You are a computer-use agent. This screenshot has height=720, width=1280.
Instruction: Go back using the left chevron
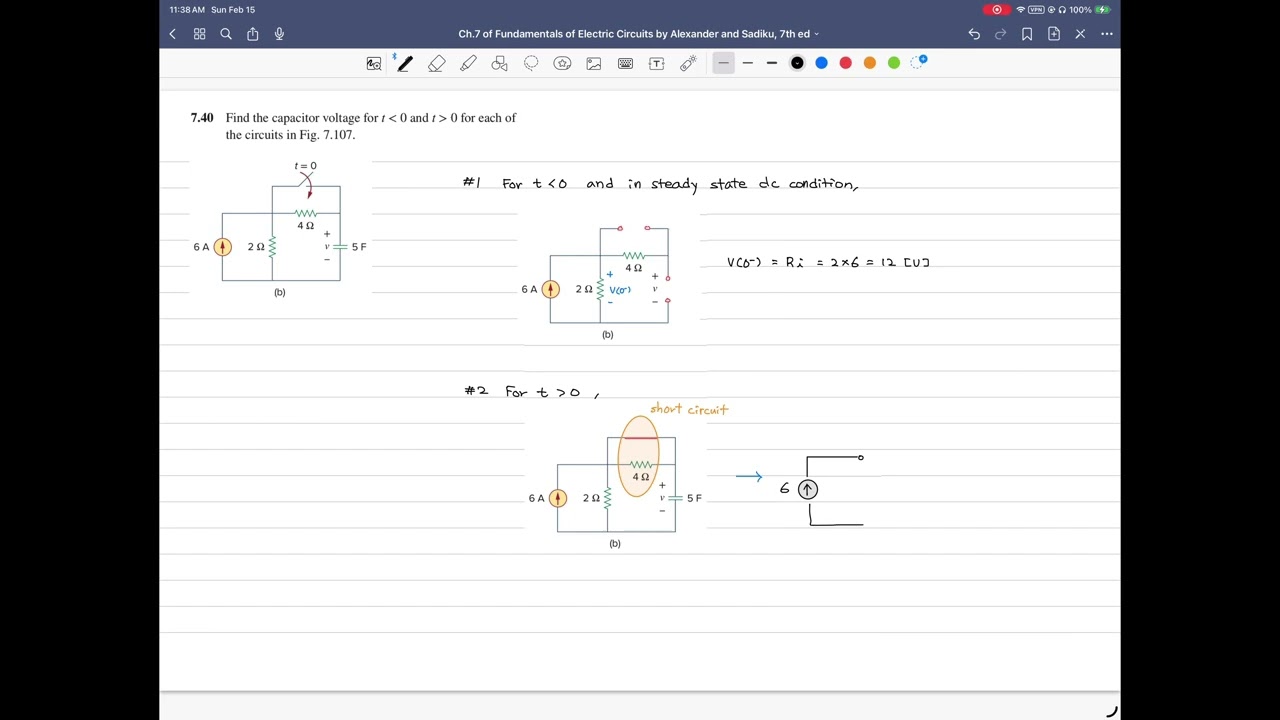click(x=172, y=34)
